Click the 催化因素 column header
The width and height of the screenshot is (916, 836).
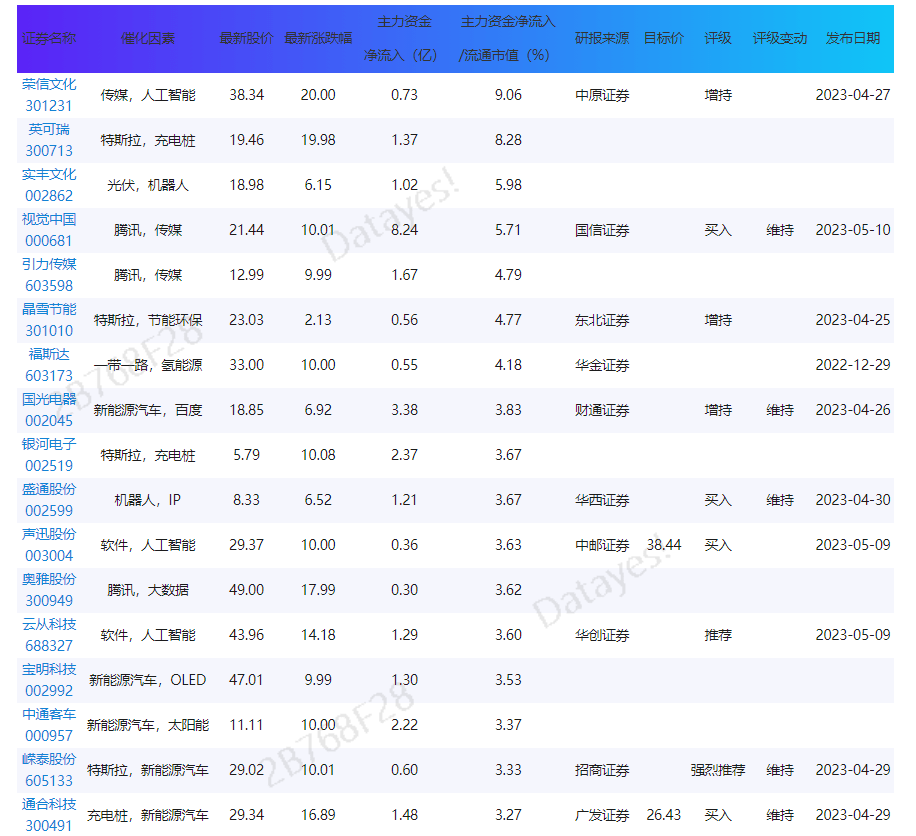[x=148, y=38]
